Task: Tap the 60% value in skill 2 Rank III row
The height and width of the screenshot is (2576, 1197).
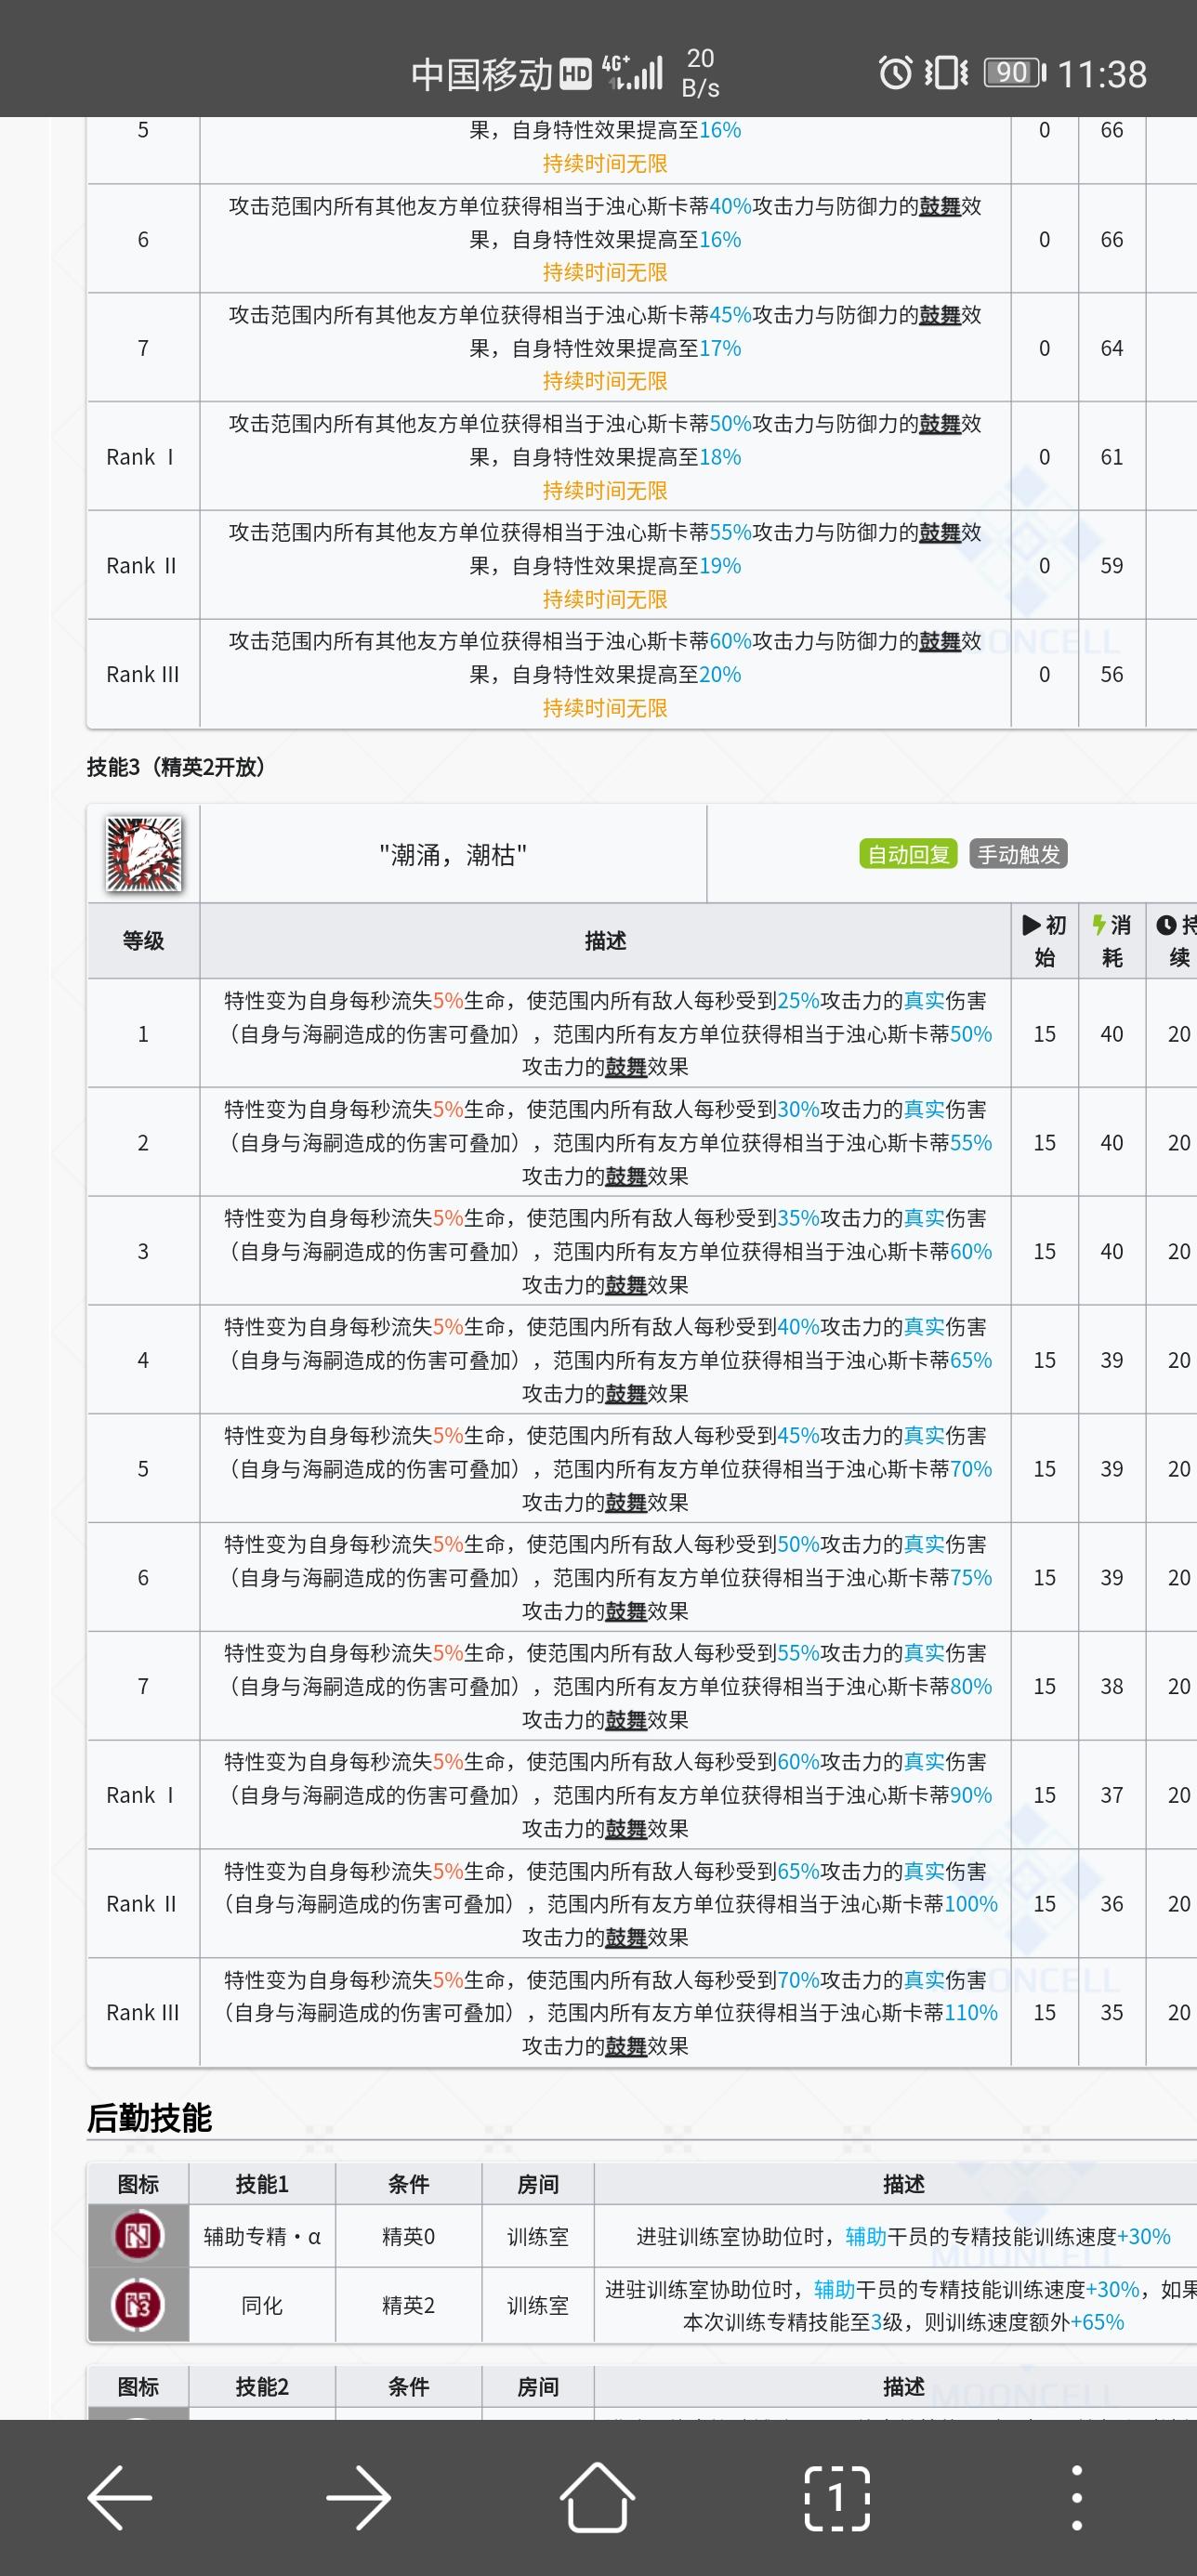Action: 730,641
